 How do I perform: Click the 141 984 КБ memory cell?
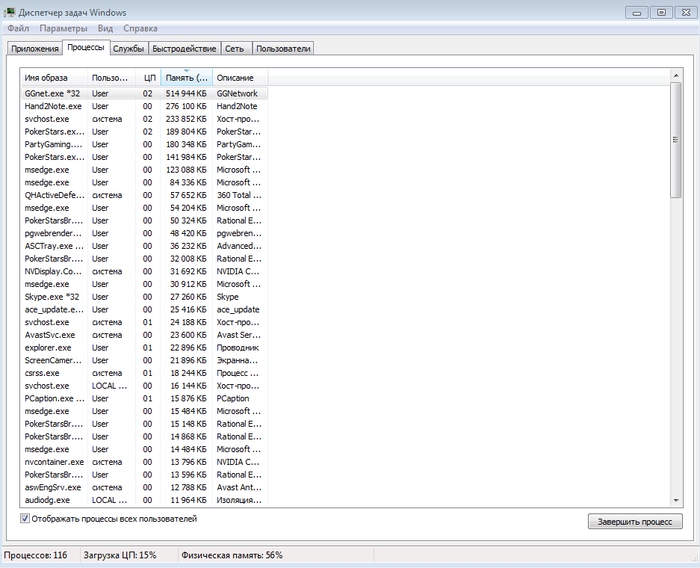tap(186, 157)
